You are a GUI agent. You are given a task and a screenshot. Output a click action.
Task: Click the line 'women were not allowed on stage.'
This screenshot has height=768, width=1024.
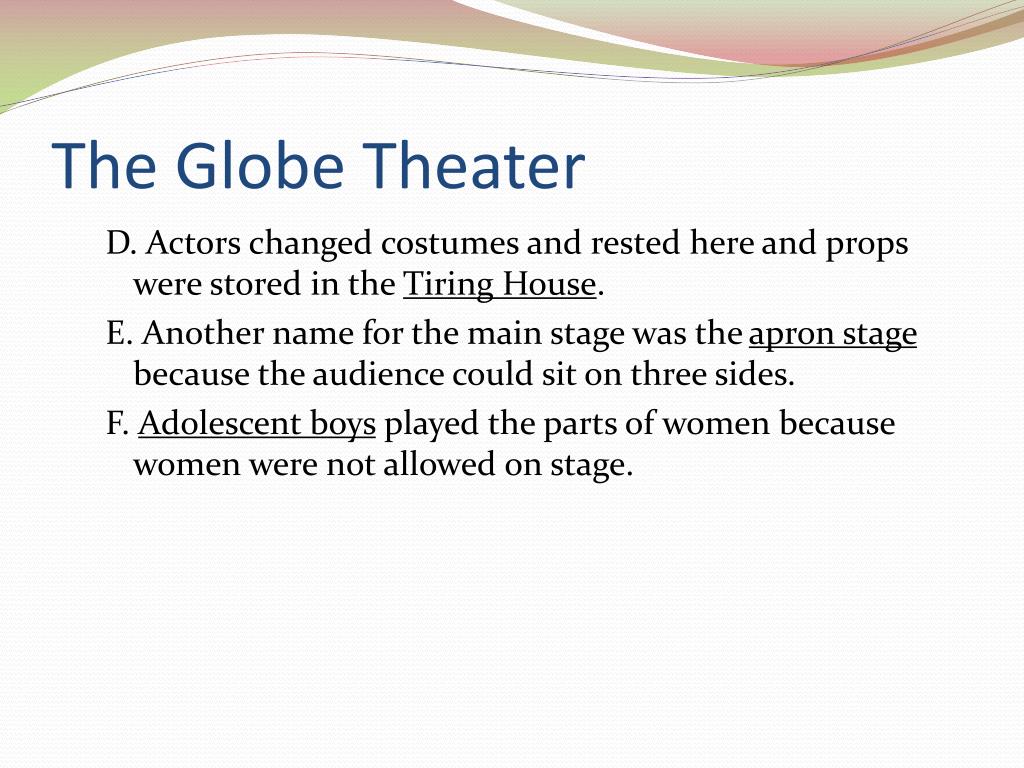tap(383, 465)
